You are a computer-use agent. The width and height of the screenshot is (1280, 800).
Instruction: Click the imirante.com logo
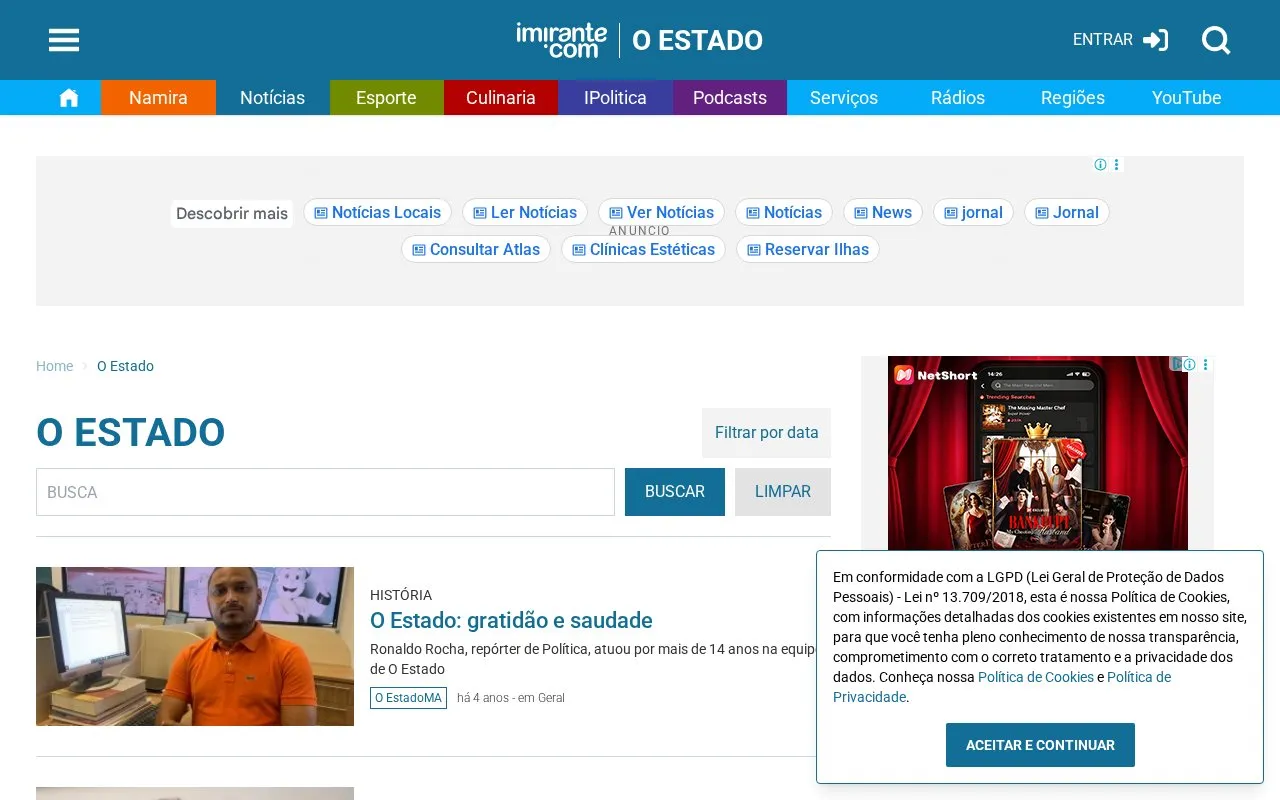[561, 40]
